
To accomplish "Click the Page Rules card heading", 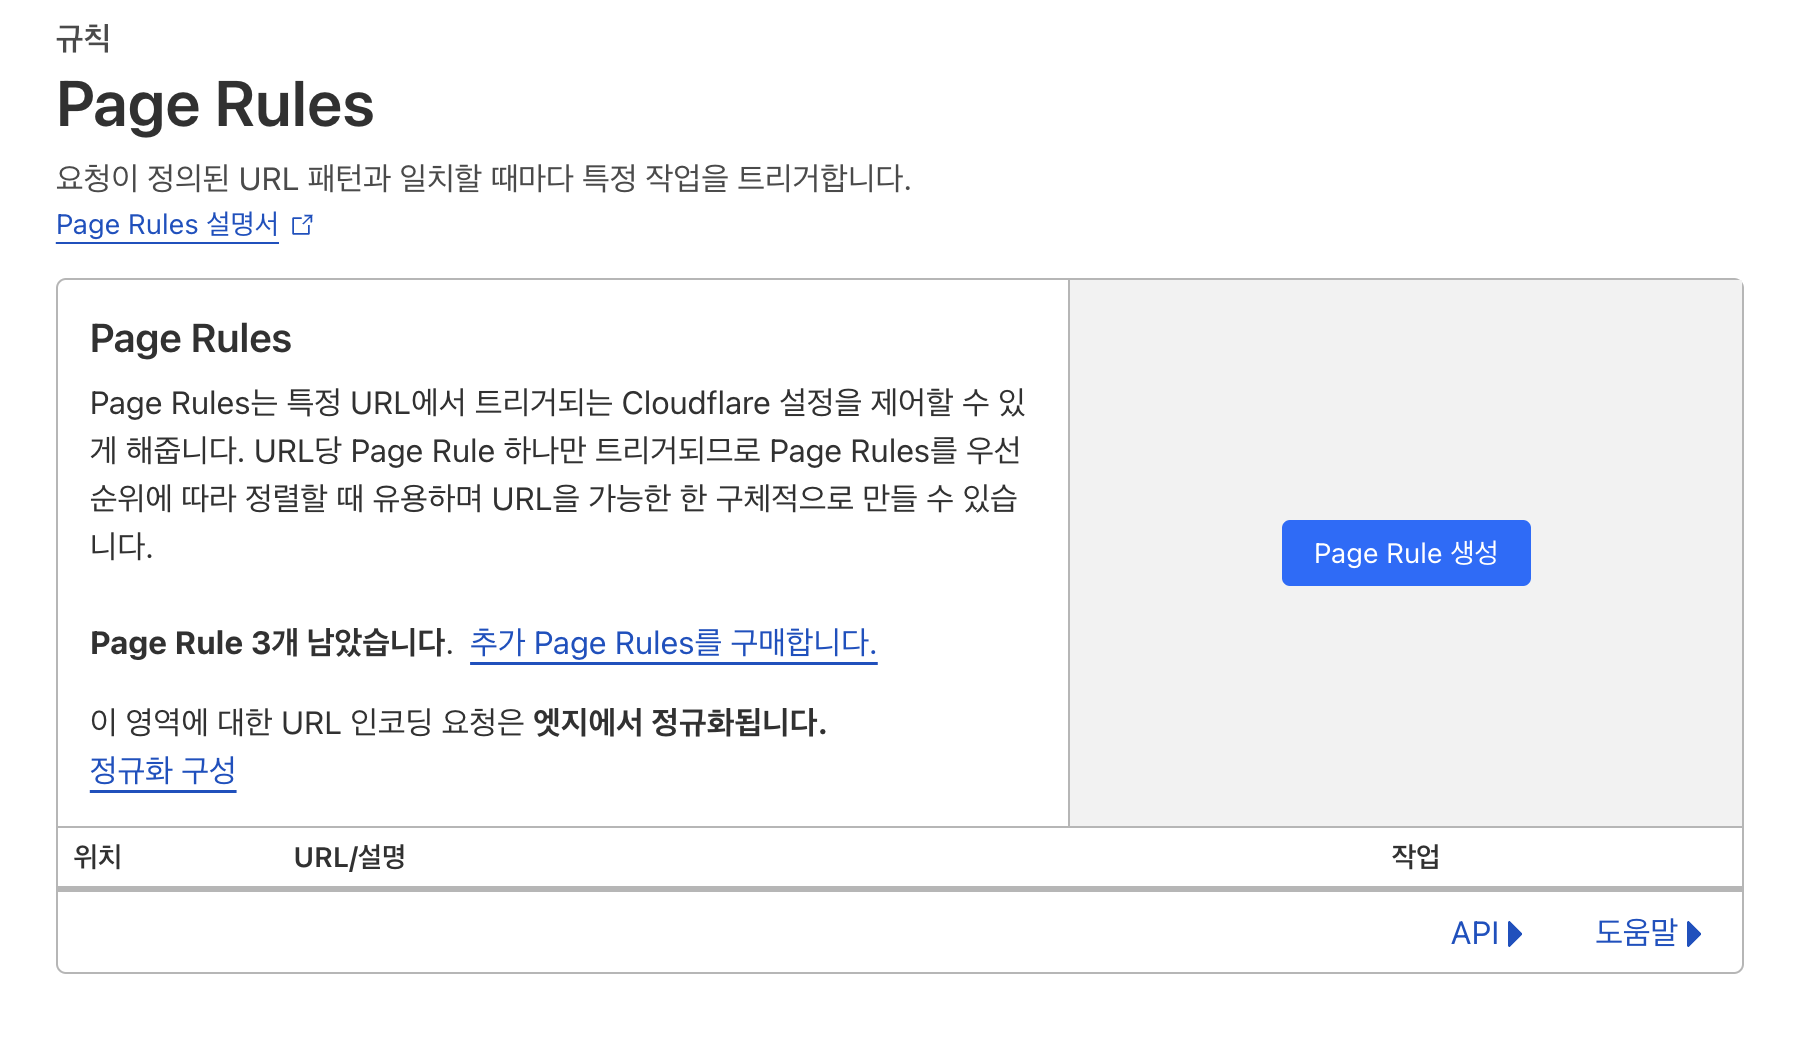I will [190, 339].
